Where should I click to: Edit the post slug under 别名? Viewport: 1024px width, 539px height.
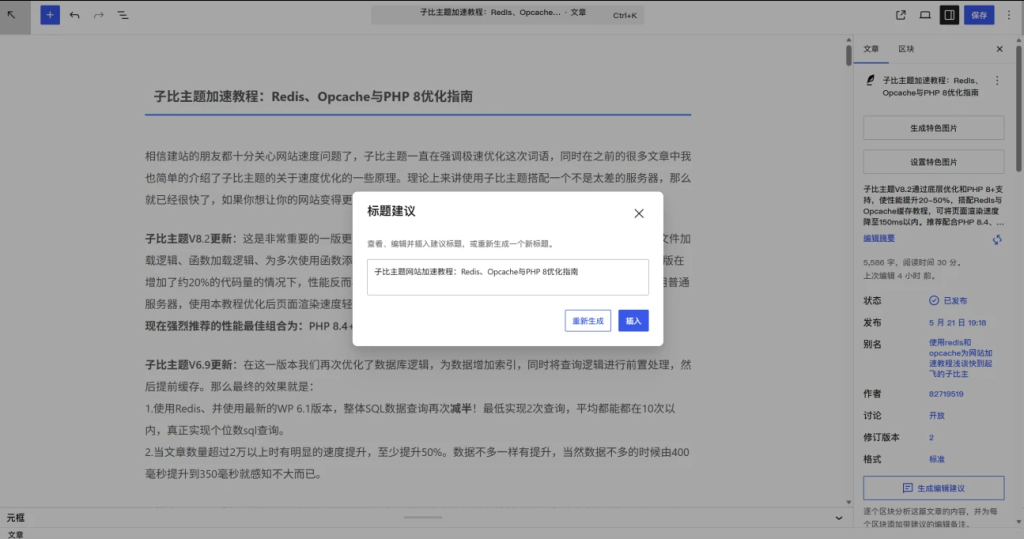(961, 358)
